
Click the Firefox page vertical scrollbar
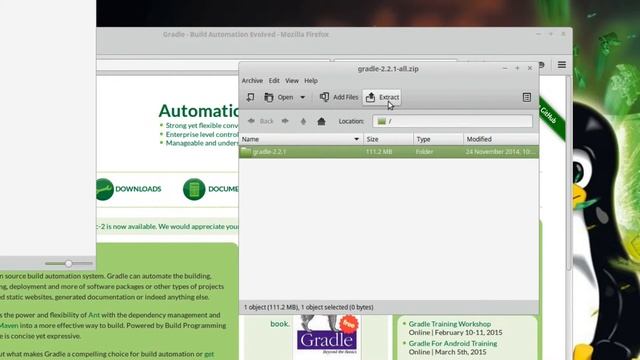569,173
